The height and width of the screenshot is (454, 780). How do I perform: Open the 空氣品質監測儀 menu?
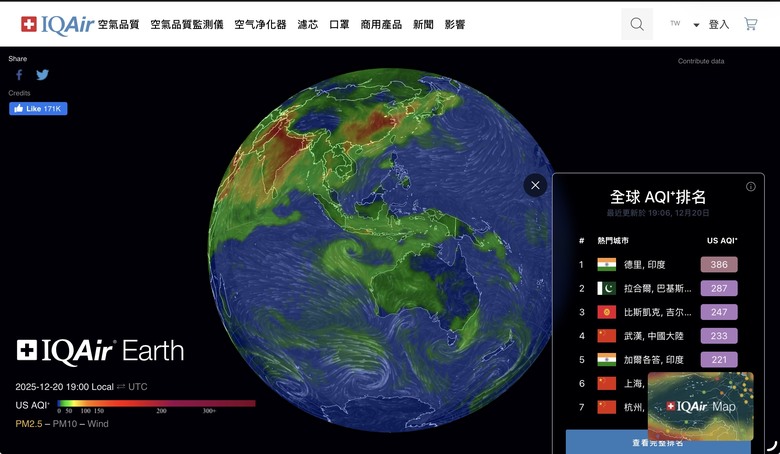[187, 24]
